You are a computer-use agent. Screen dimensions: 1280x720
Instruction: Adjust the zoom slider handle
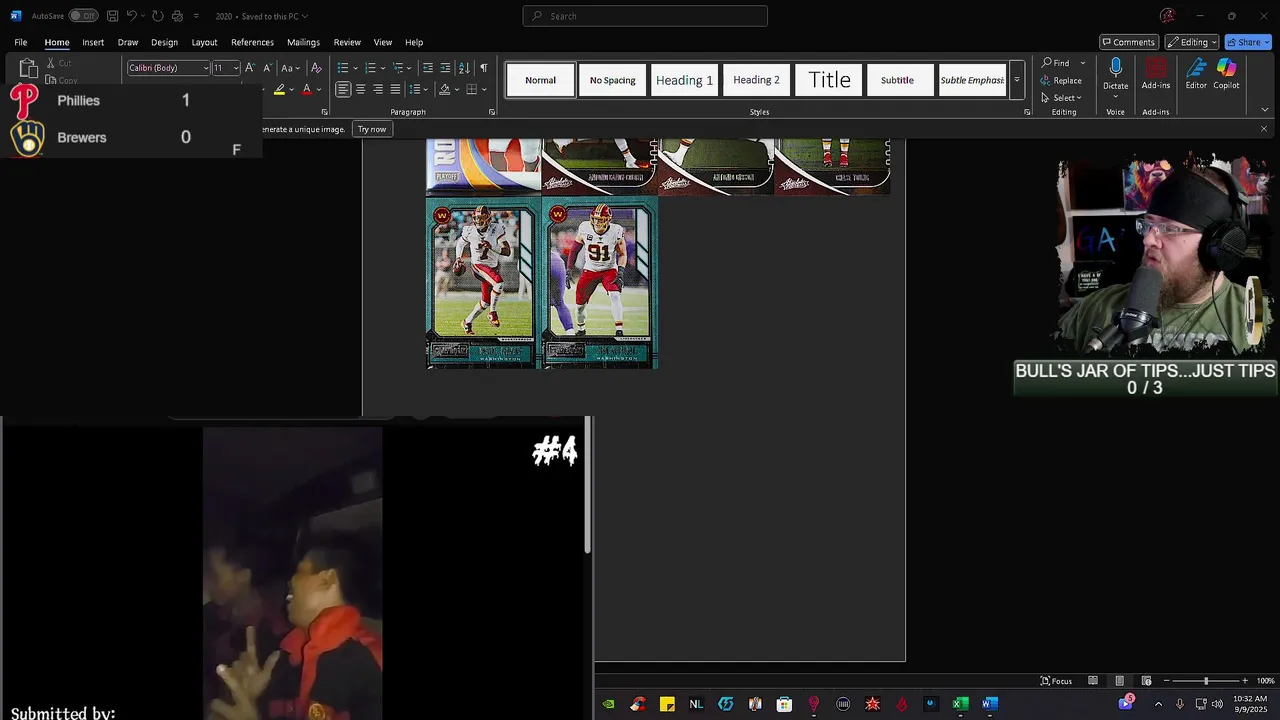[x=1206, y=681]
